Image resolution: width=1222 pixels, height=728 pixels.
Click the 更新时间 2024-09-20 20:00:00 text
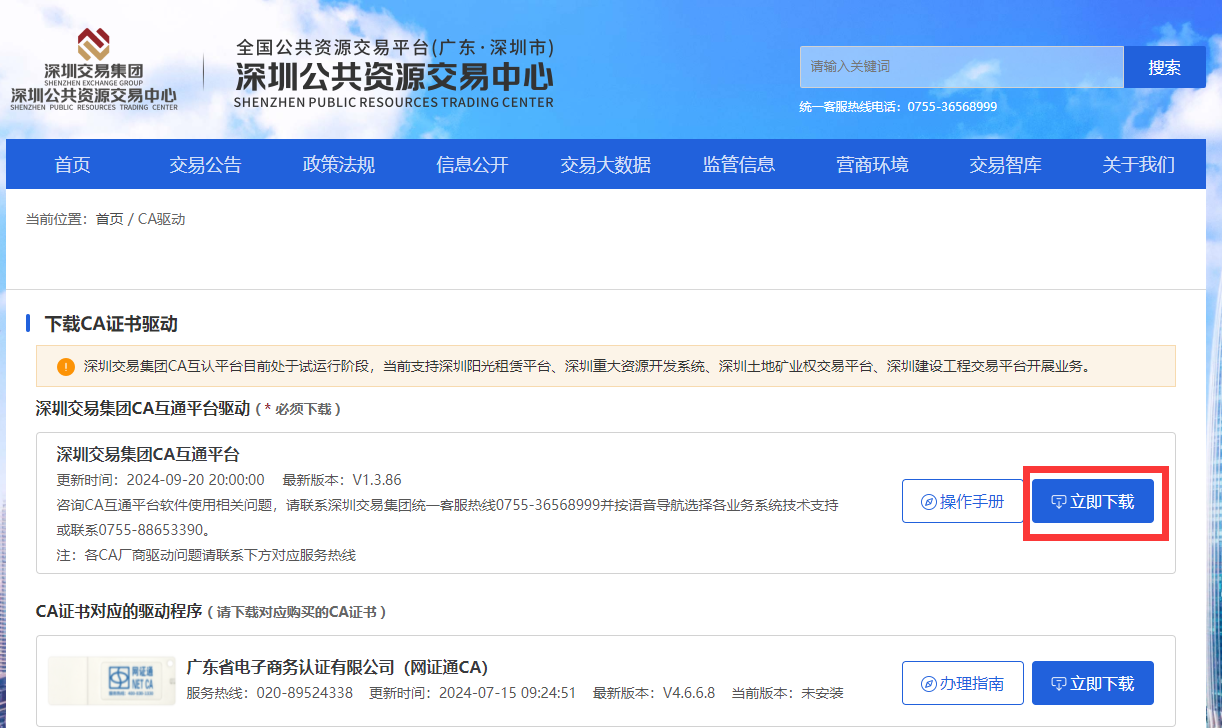(161, 480)
